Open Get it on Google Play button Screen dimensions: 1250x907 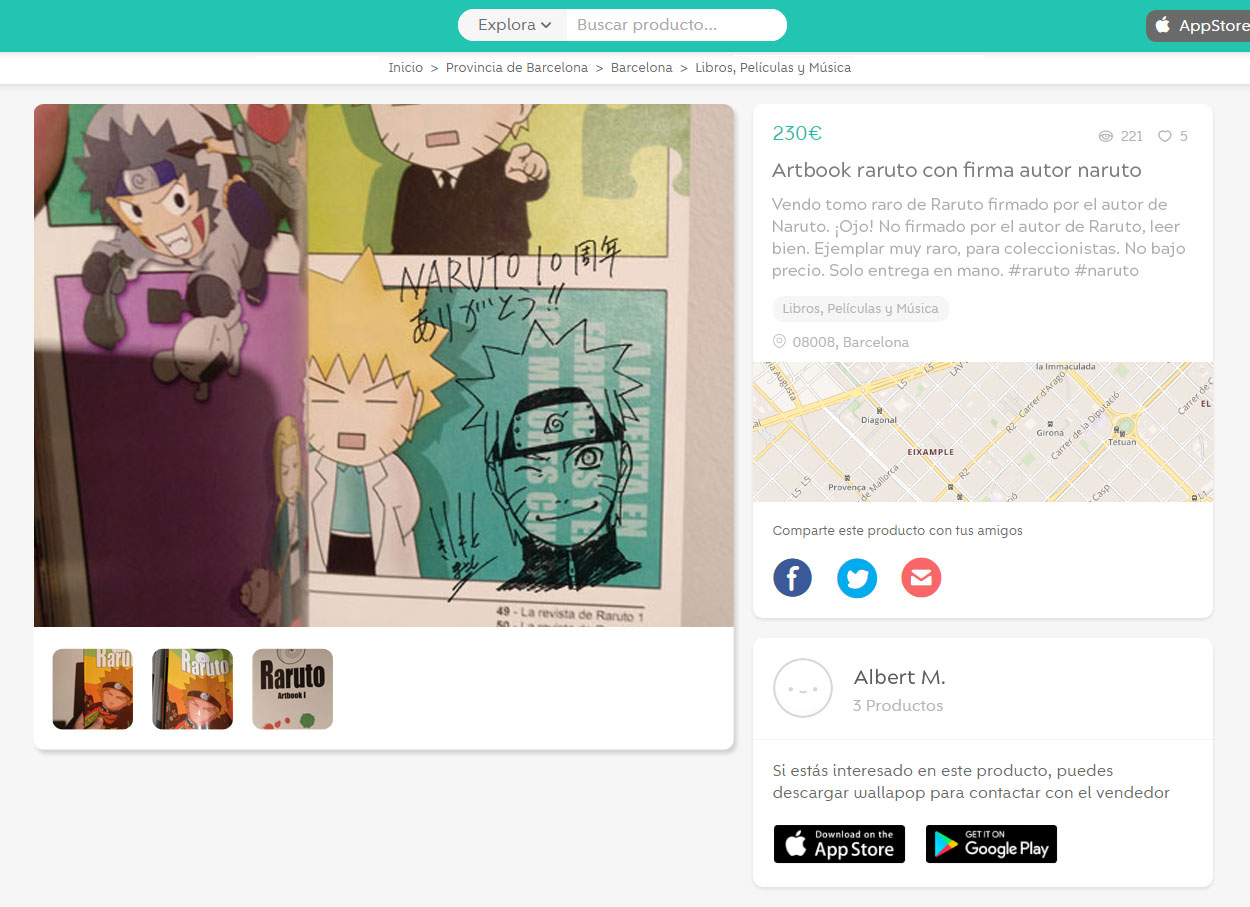(991, 844)
